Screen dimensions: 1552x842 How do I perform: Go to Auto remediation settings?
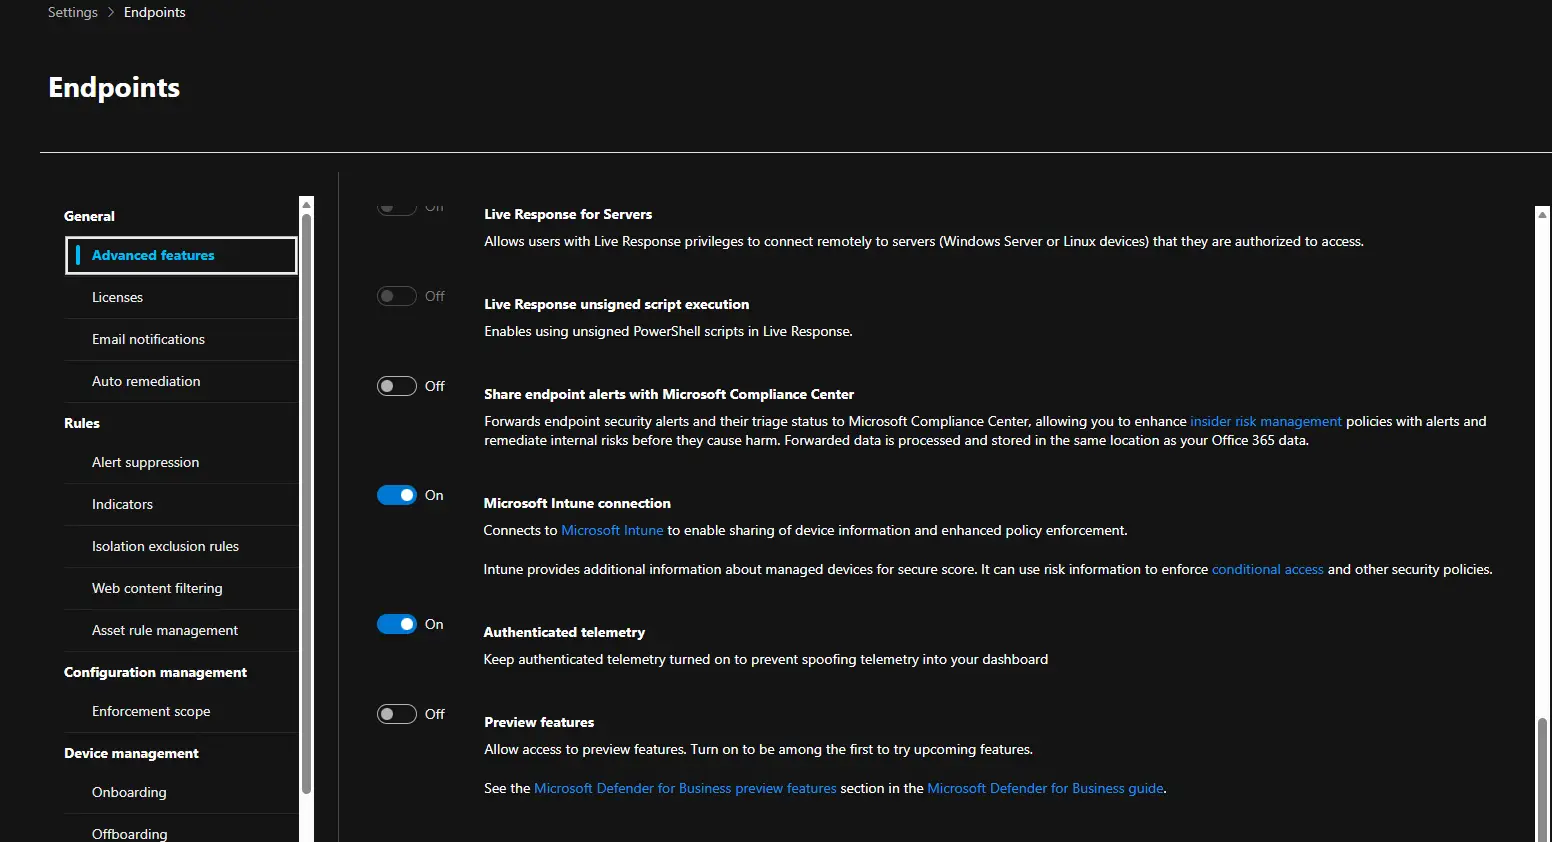tap(146, 381)
